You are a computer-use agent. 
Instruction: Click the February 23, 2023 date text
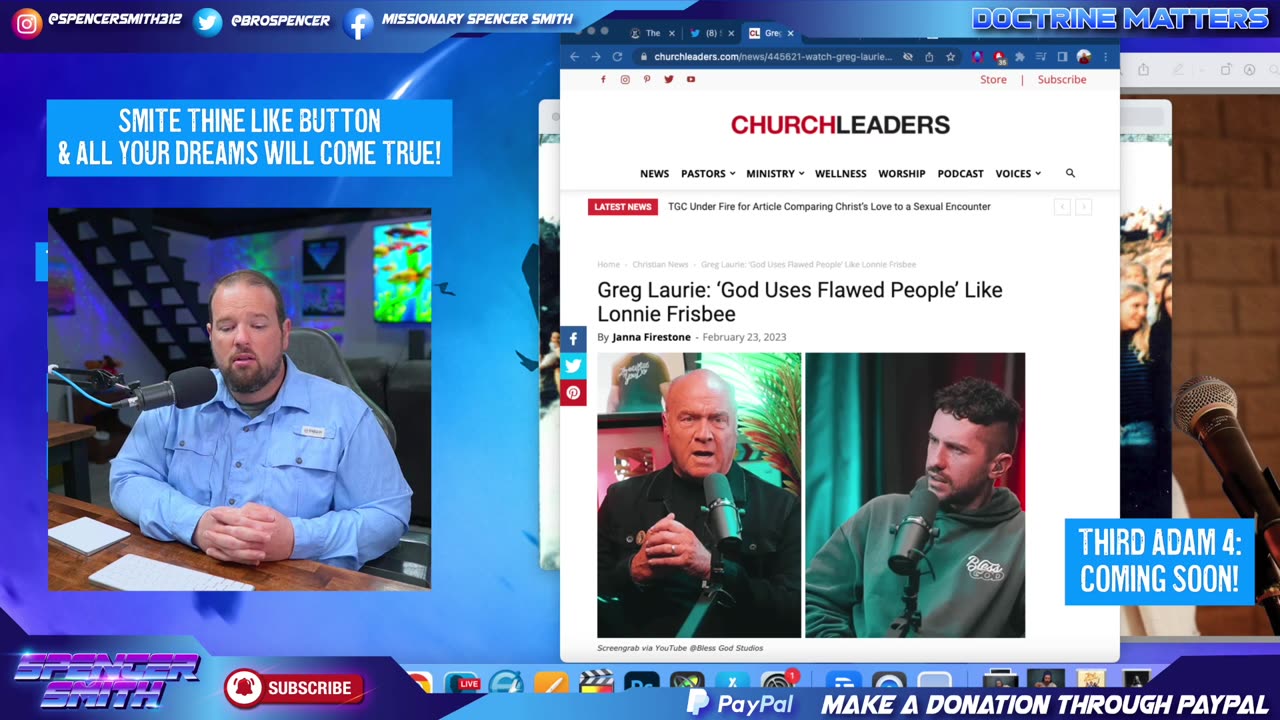point(744,337)
